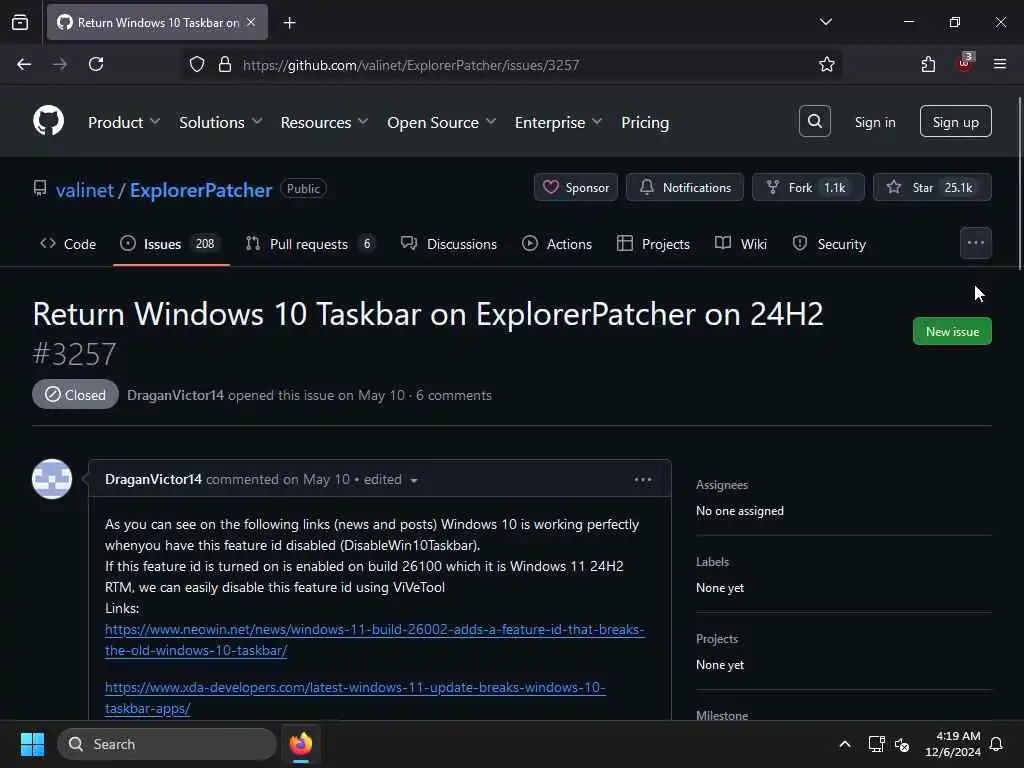This screenshot has width=1024, height=768.
Task: Close the Return Windows 10 Taskbar tab
Action: tap(251, 22)
